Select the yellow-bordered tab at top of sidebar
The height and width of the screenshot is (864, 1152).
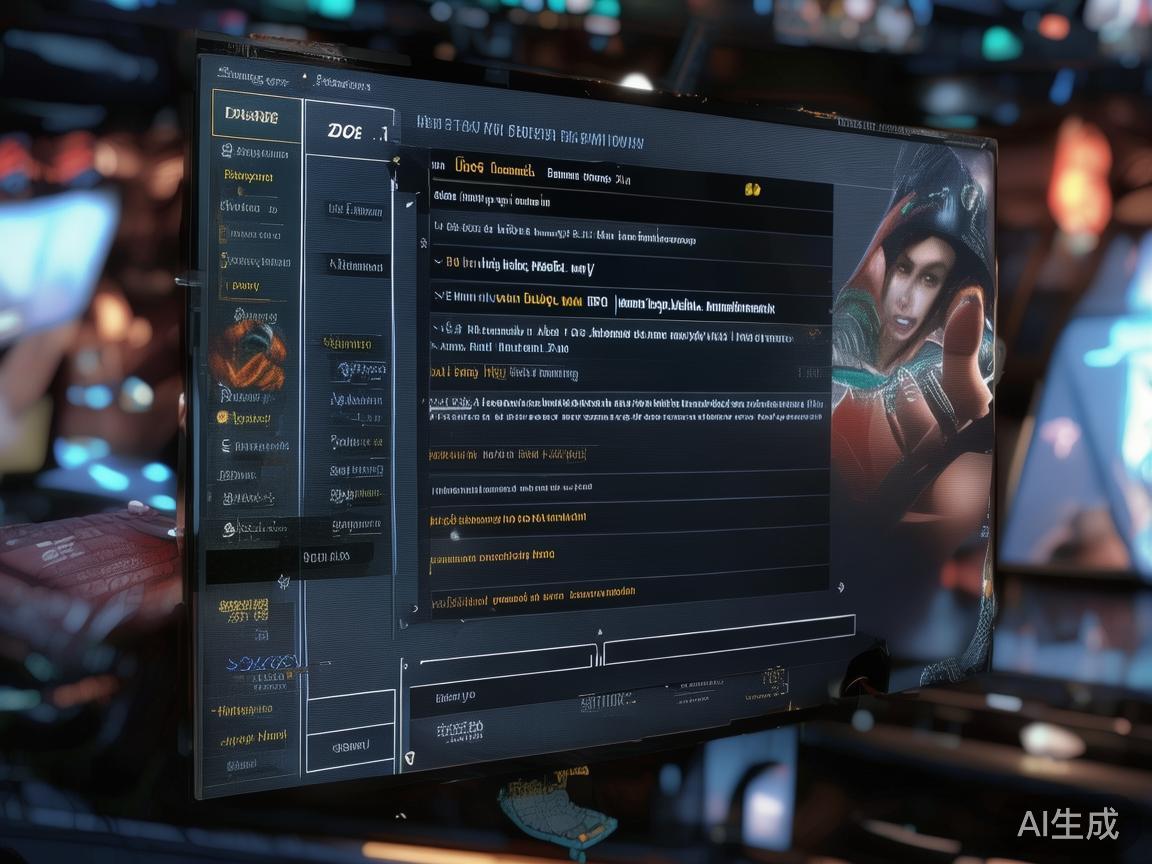click(x=256, y=117)
